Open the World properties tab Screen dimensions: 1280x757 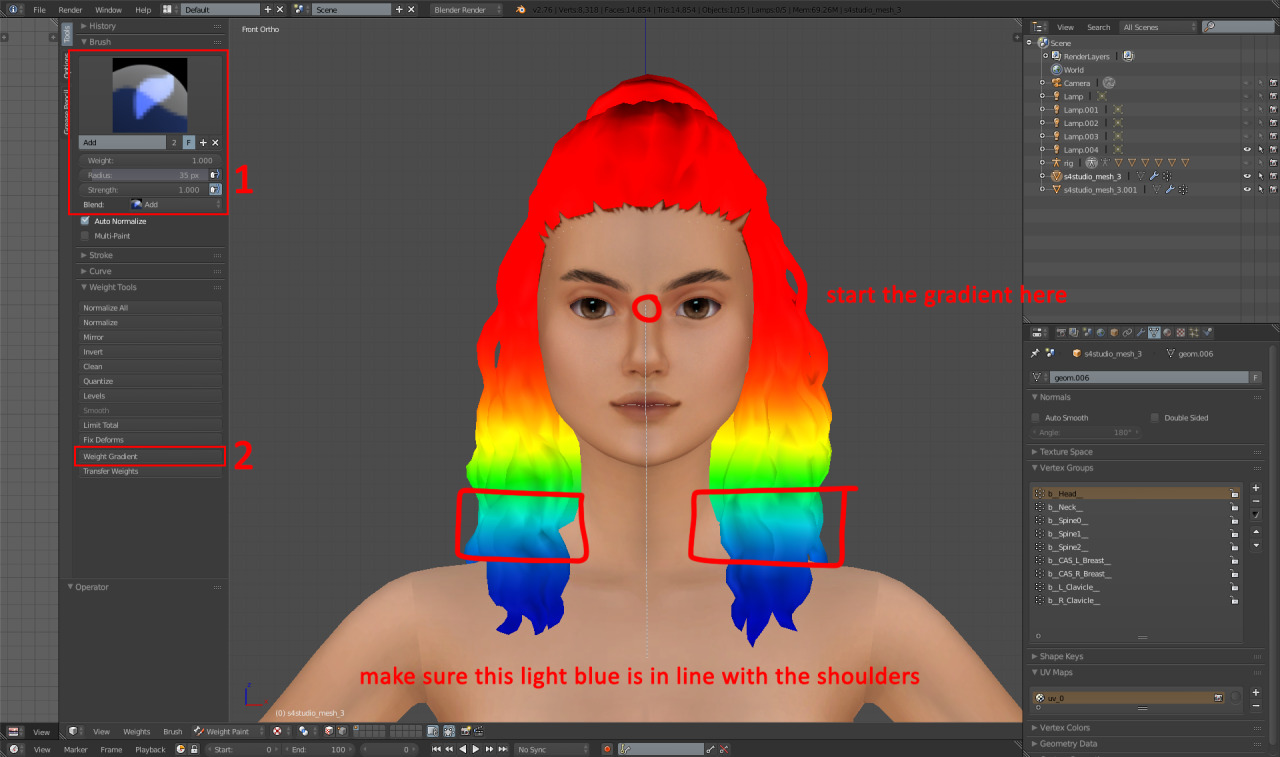1101,333
